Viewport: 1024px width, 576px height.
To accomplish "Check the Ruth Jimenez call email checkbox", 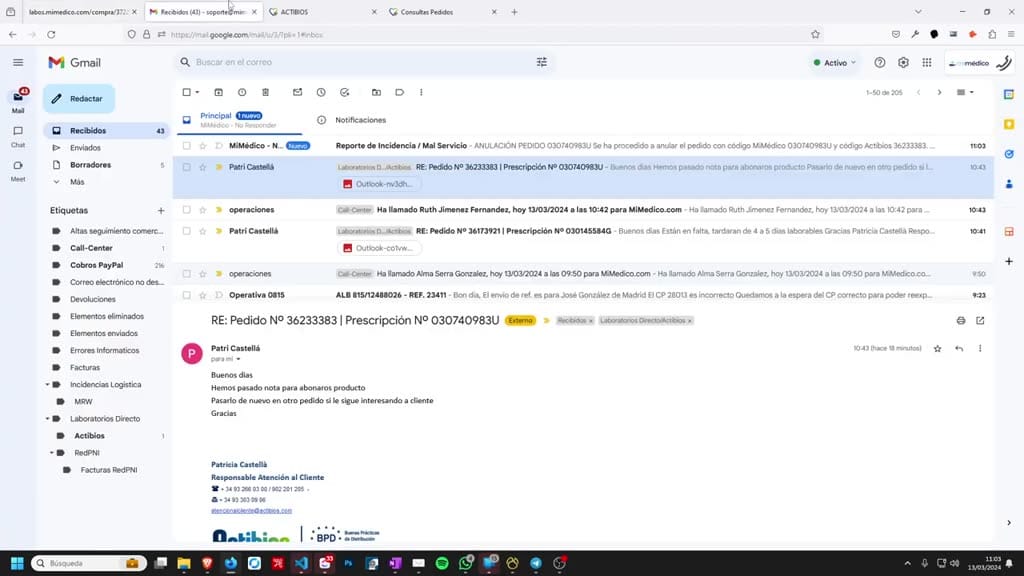I will click(187, 210).
